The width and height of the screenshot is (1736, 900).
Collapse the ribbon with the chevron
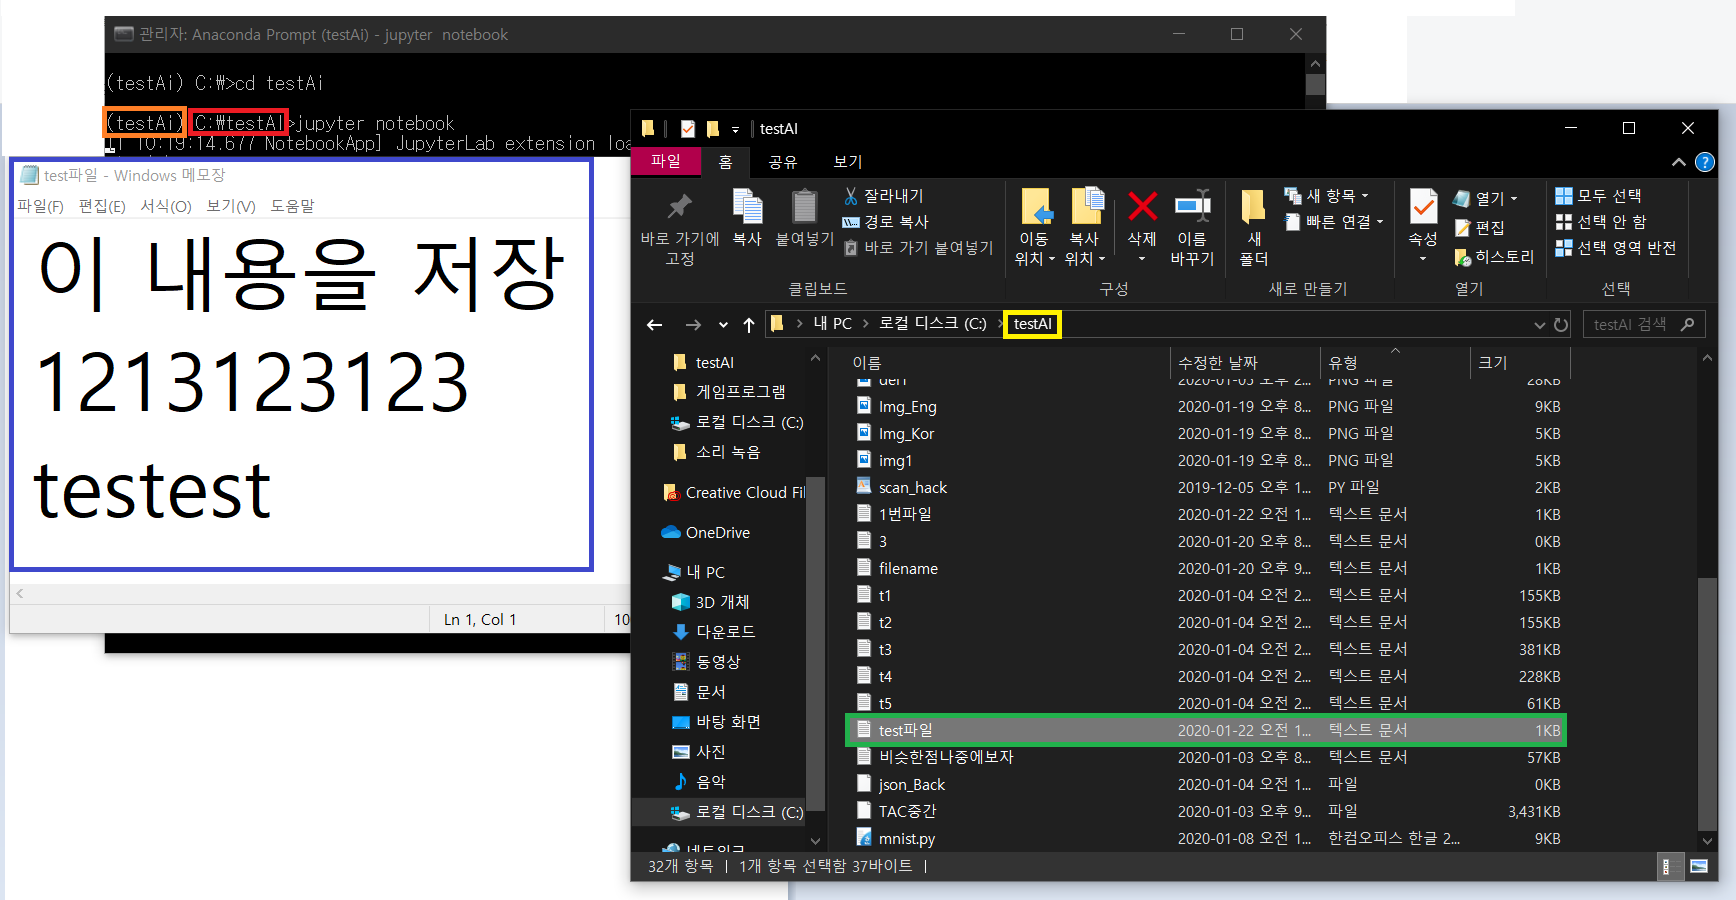click(1678, 162)
